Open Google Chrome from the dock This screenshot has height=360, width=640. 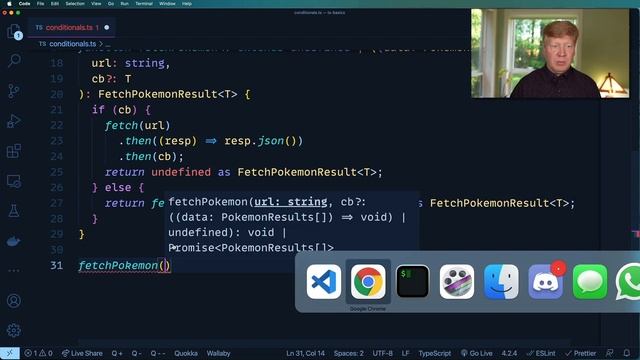click(x=368, y=282)
